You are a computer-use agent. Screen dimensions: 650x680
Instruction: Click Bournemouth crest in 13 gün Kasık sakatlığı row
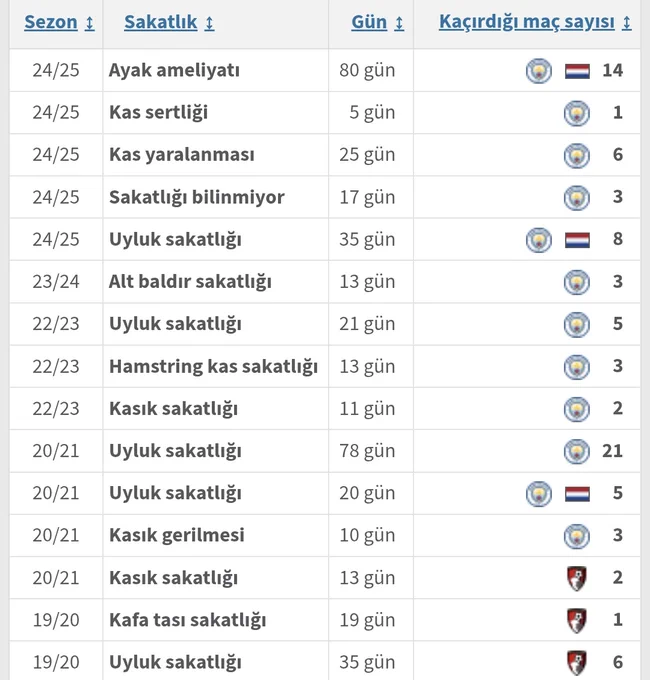[577, 578]
